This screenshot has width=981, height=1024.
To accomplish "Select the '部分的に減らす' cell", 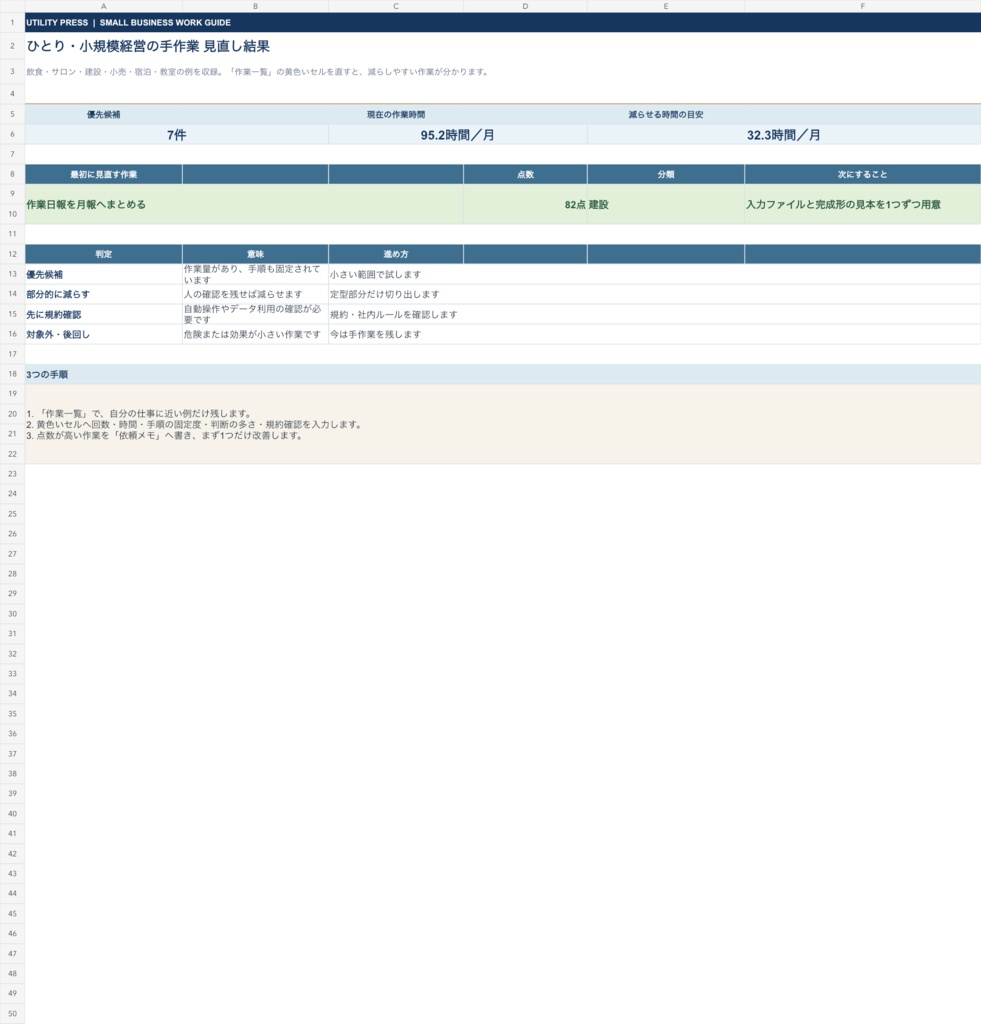I will [x=103, y=295].
